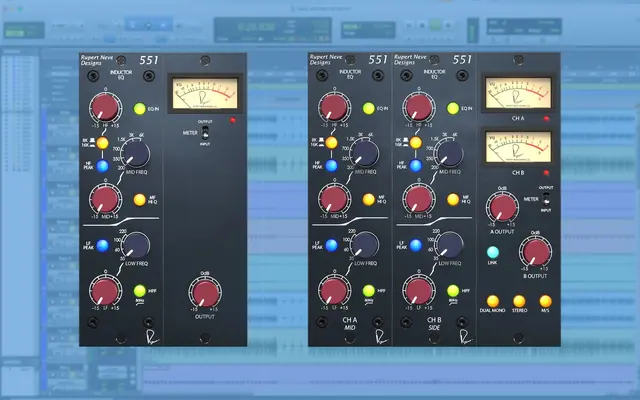Click the MID FREQ knob on CH B
This screenshot has height=400, width=640.
pyautogui.click(x=449, y=153)
